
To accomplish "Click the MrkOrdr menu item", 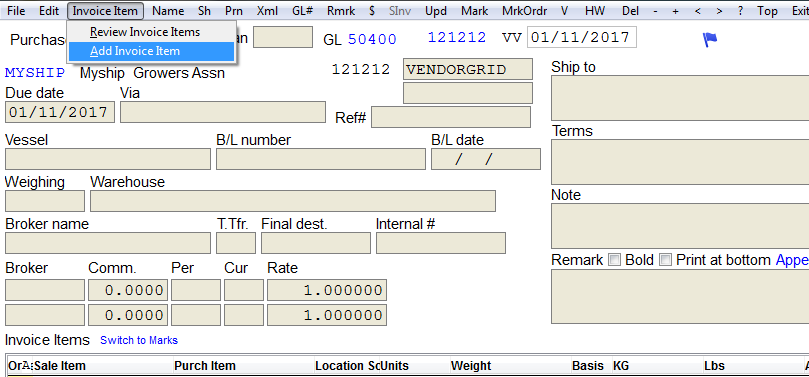I will [x=524, y=11].
